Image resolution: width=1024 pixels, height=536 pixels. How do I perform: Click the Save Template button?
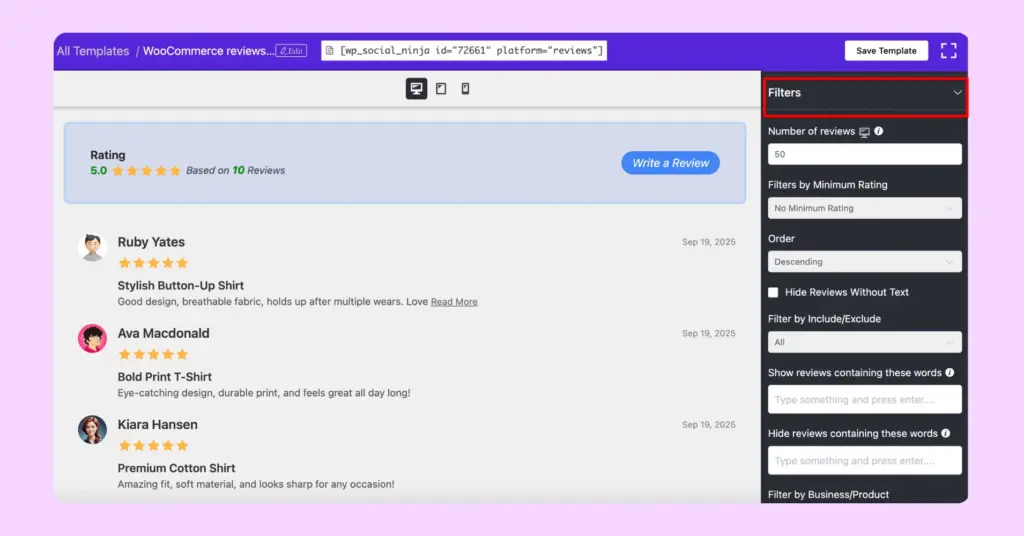tap(885, 51)
